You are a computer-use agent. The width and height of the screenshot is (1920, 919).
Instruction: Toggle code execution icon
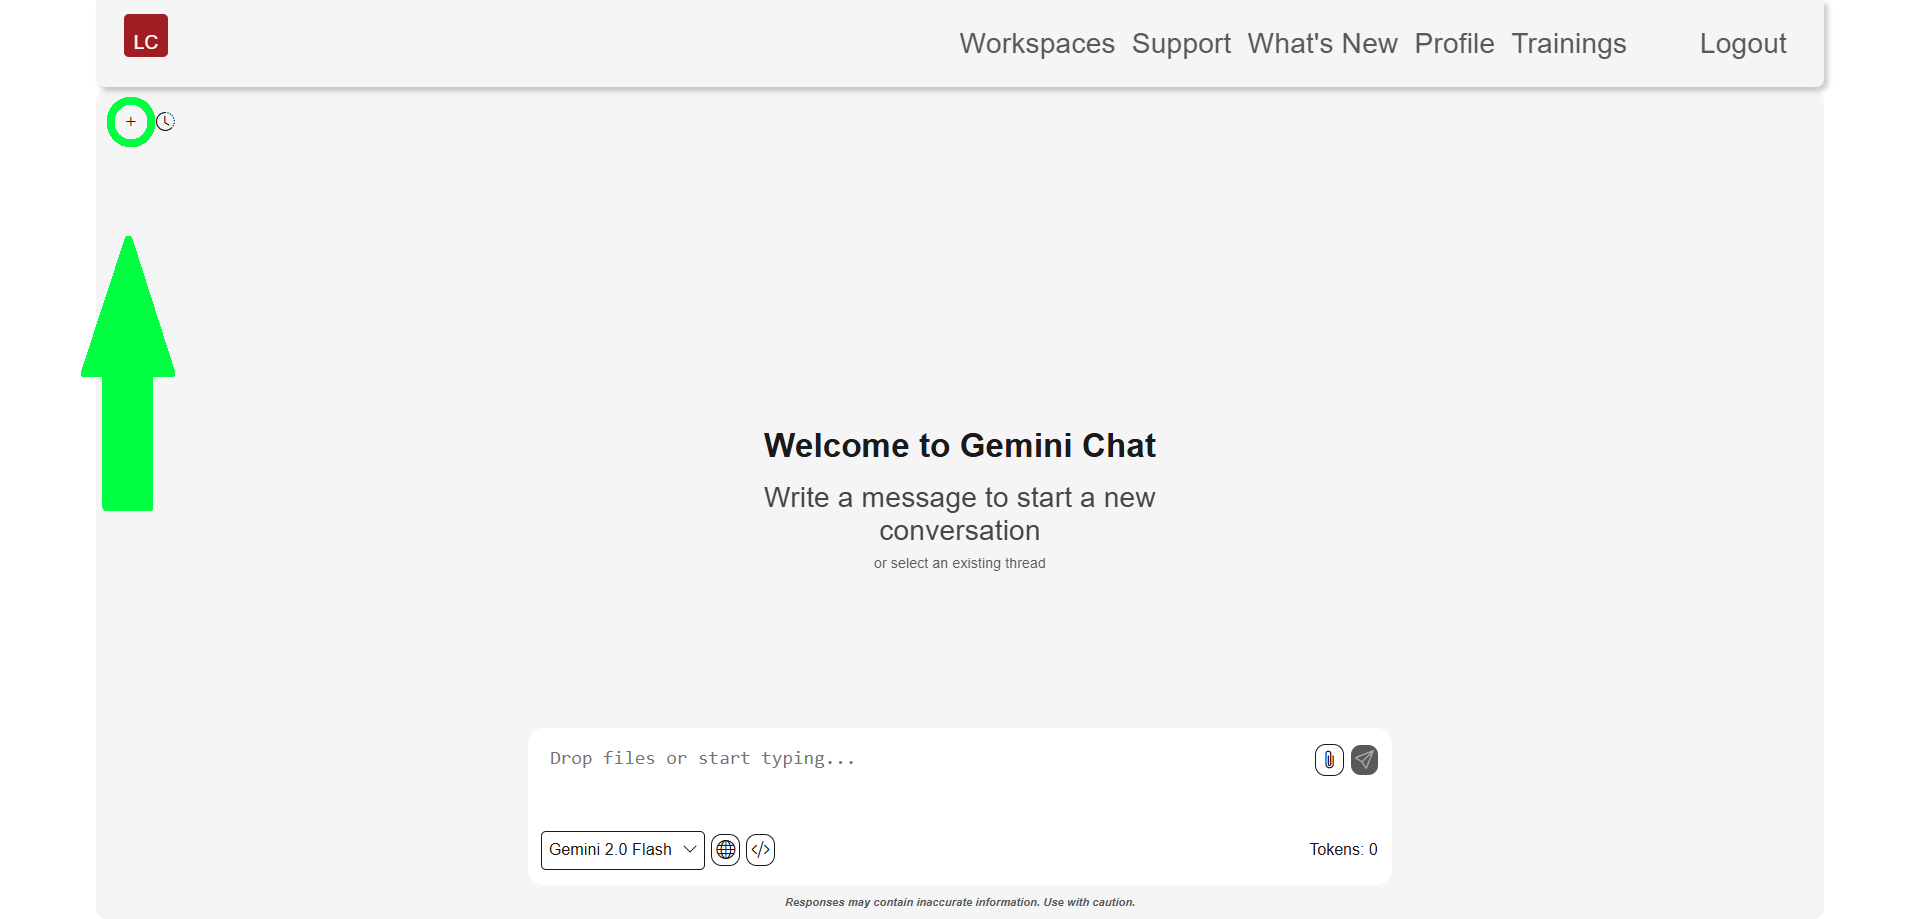point(761,850)
